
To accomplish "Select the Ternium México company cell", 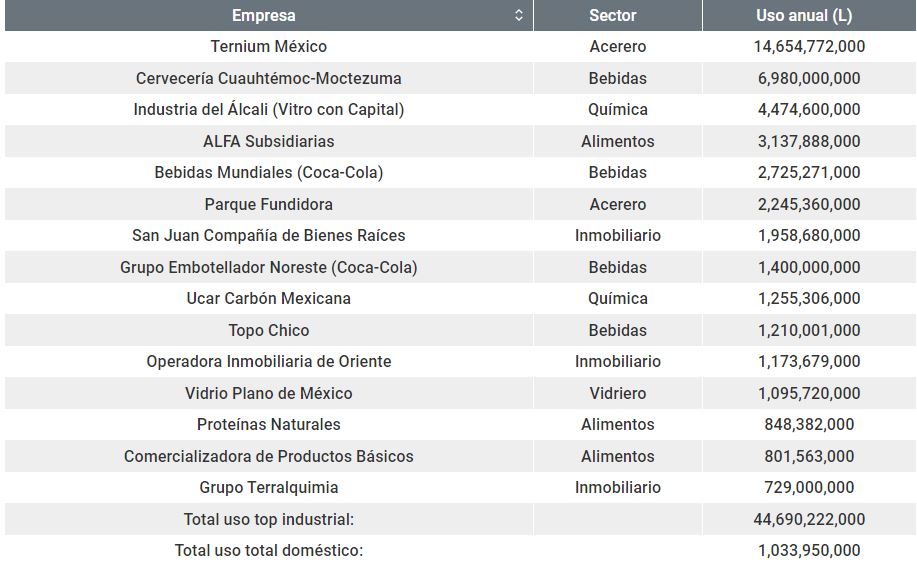I will pos(268,47).
